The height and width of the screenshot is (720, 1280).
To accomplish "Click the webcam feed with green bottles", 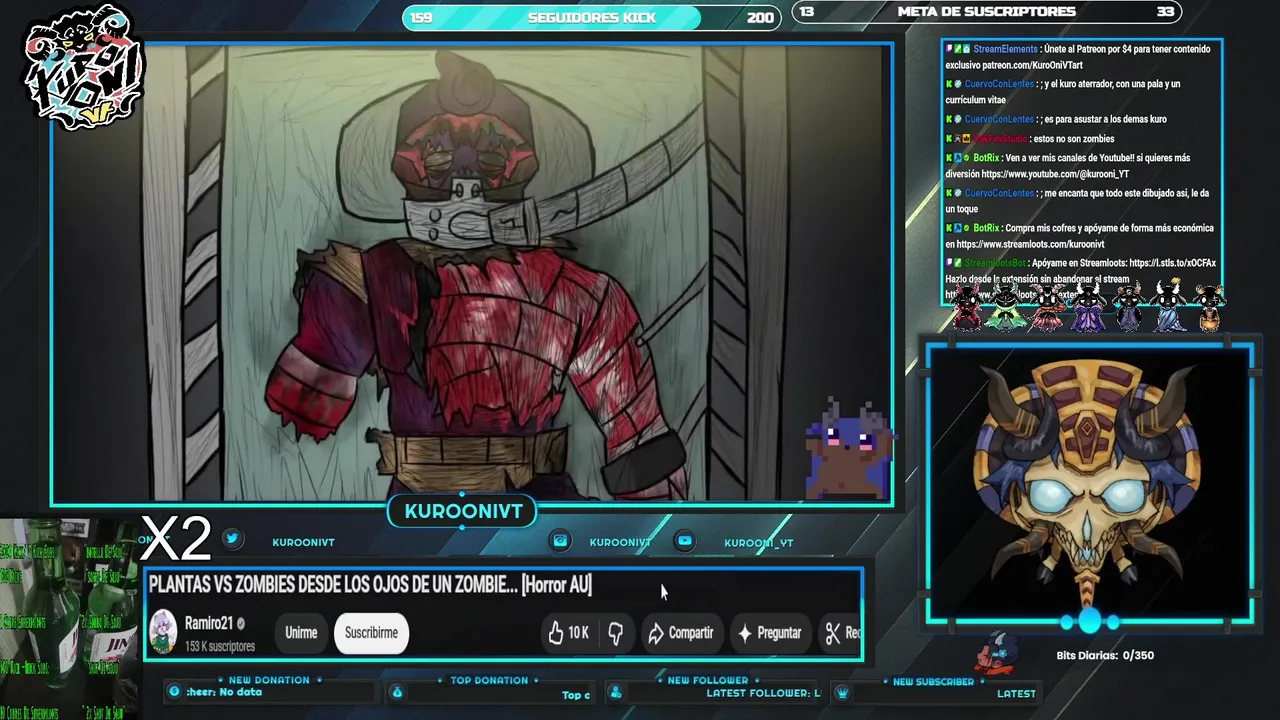I will click(70, 618).
